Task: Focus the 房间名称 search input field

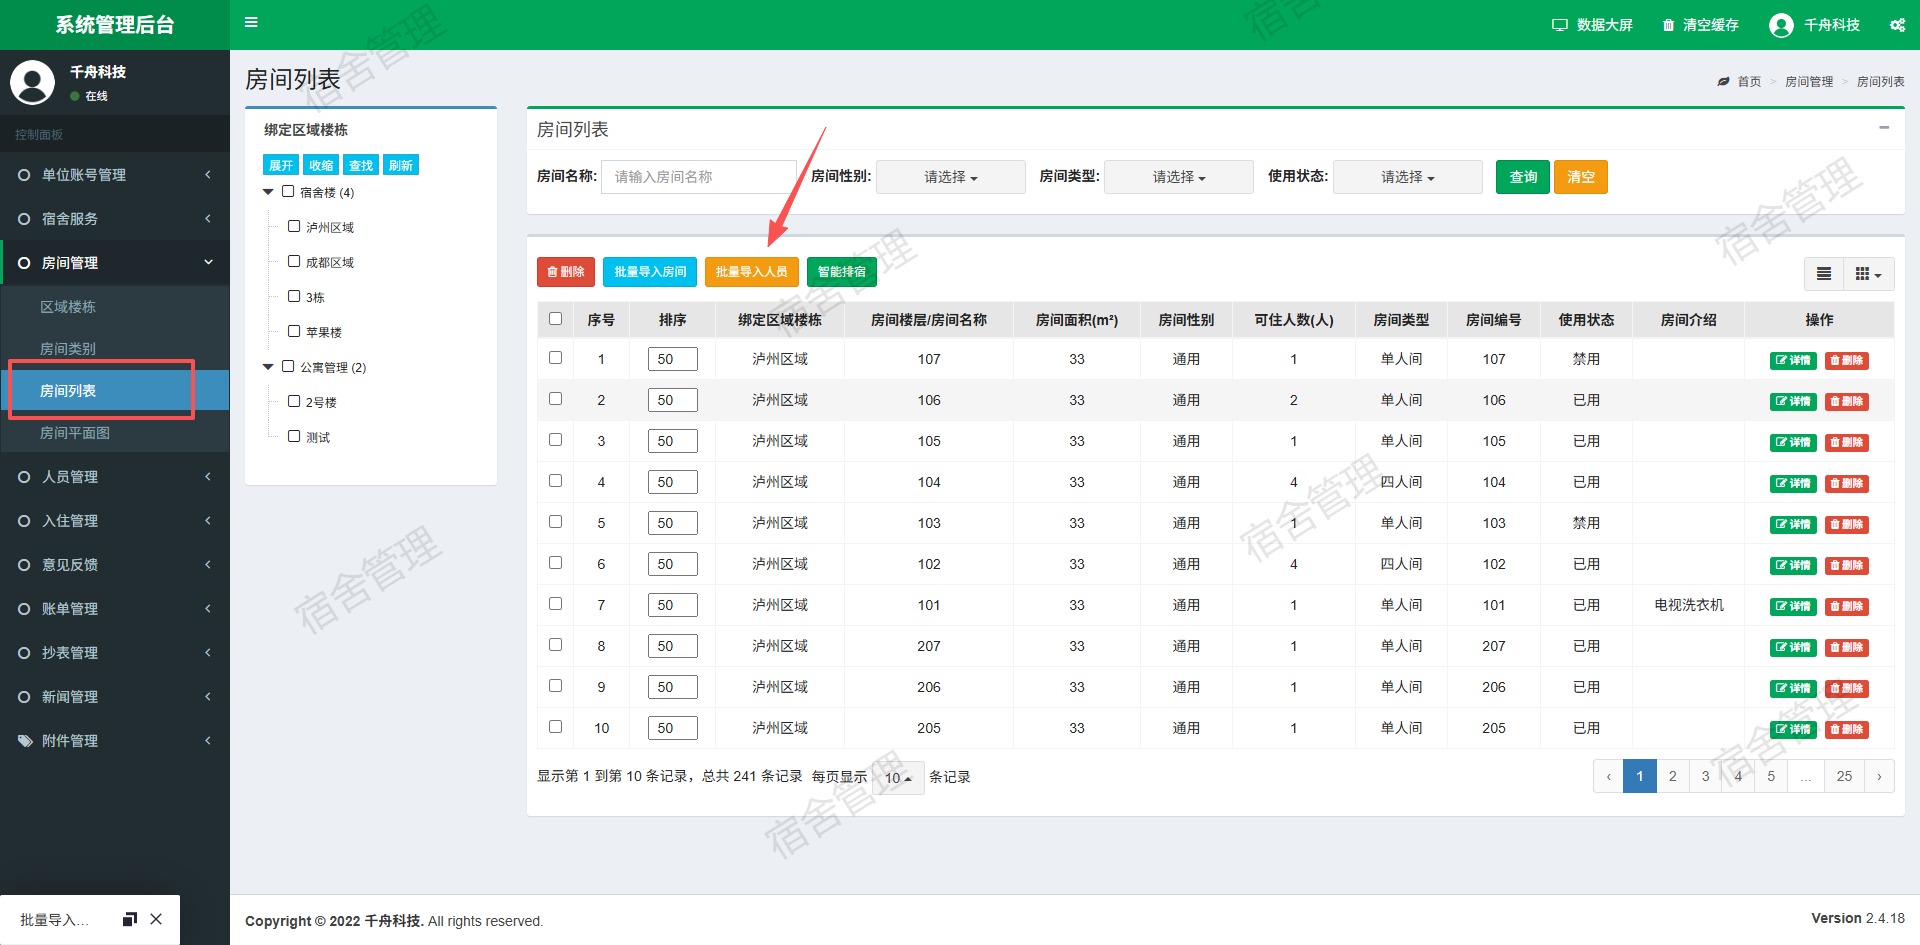Action: click(699, 177)
